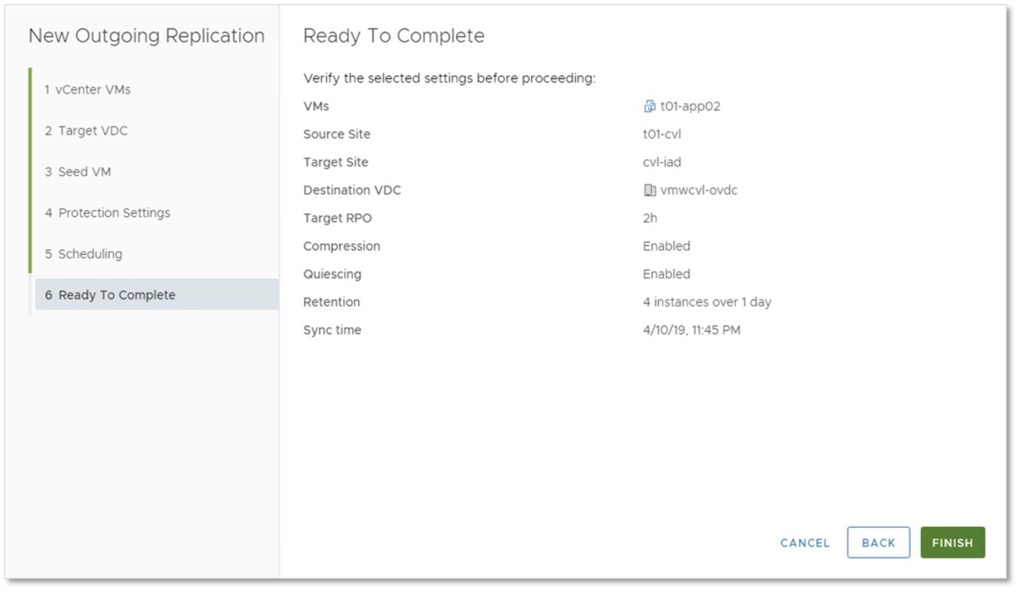Click the VM icon beside t01-app02
1020x593 pixels.
tap(650, 106)
